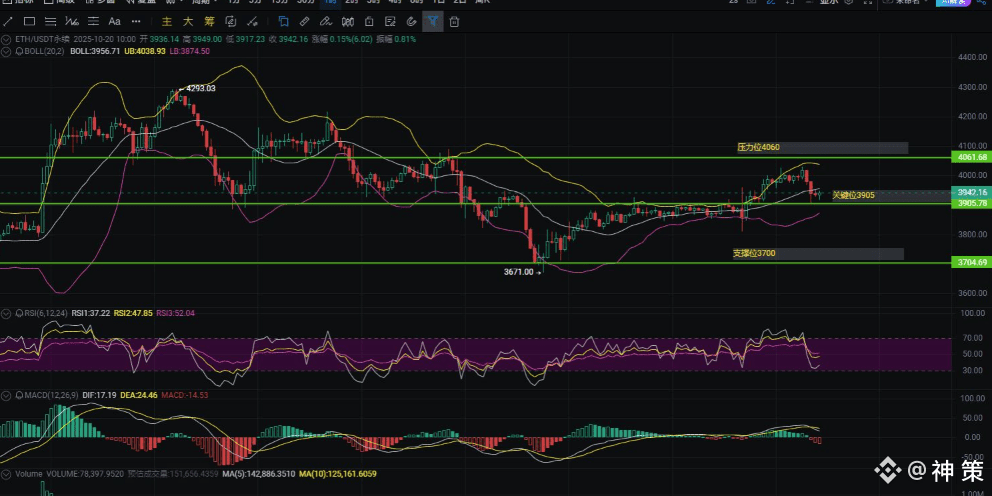992x496 pixels.
Task: Click the highlighted funnel filter icon
Action: (x=433, y=21)
